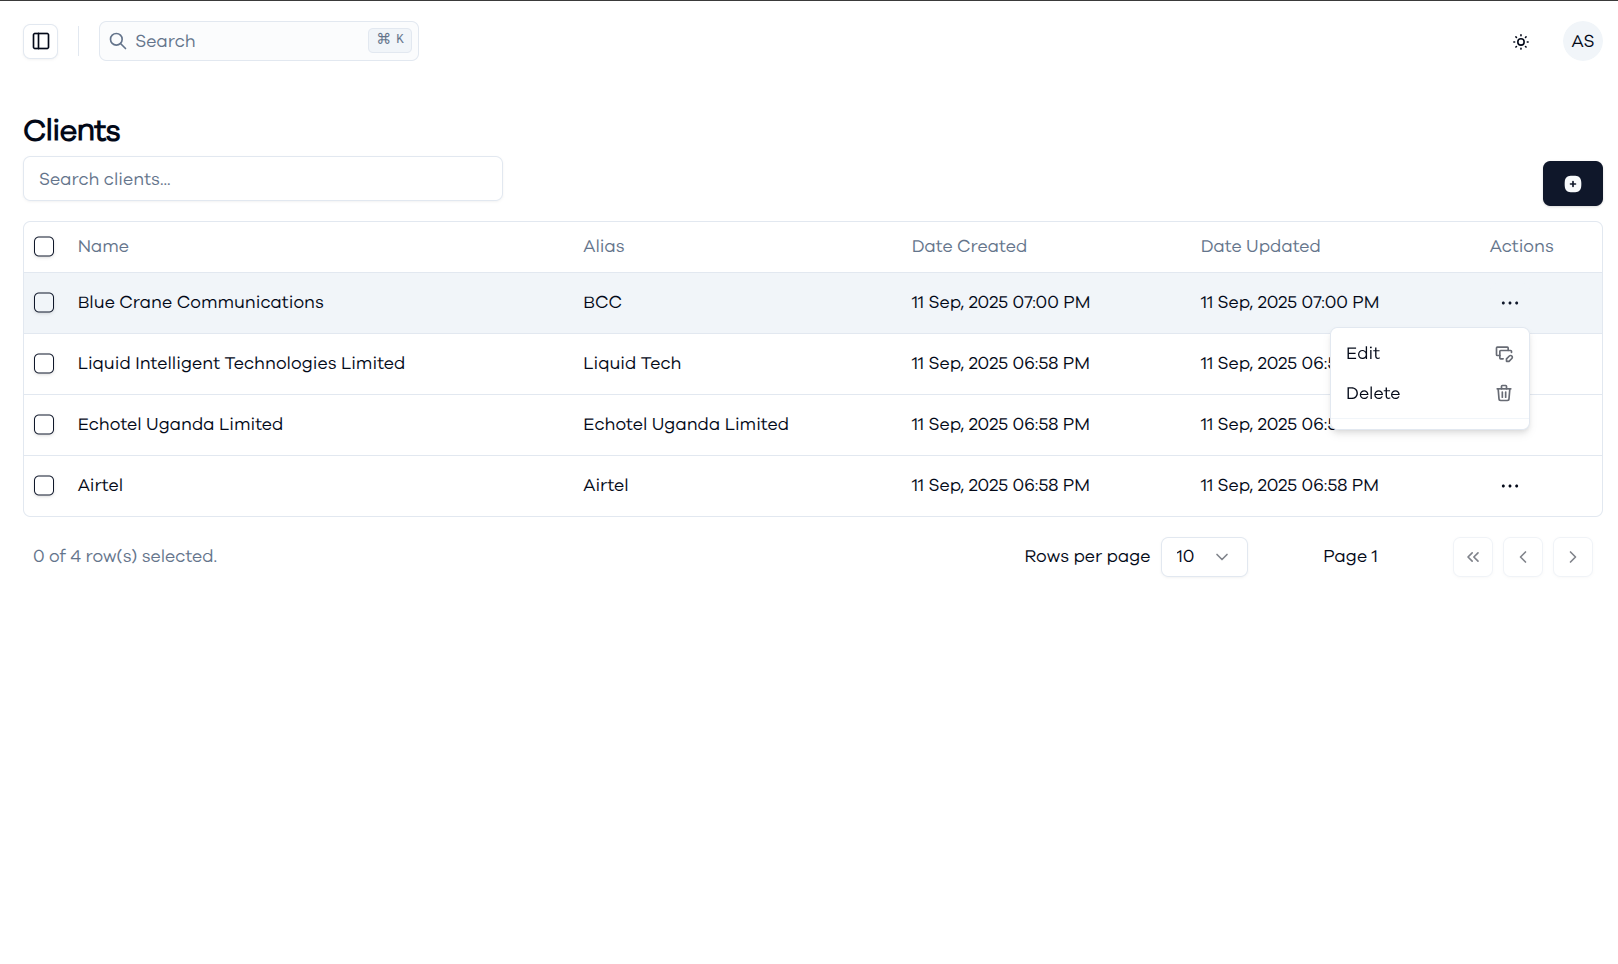Choose Edit from the context menu
This screenshot has height=964, width=1618.
[x=1429, y=353]
